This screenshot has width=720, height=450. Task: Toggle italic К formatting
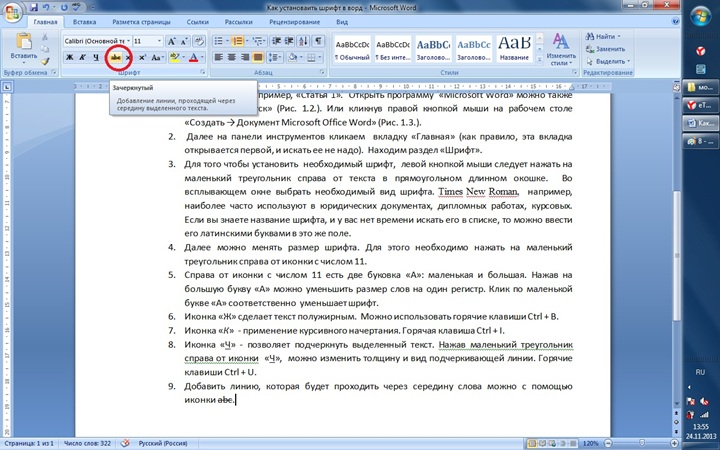[x=83, y=57]
